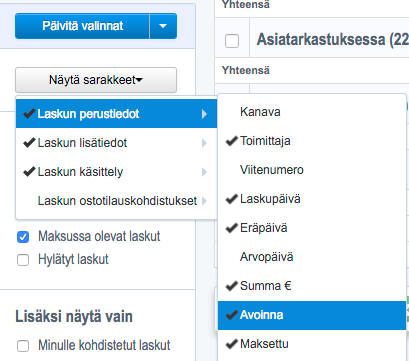Select Laskun käsittely menu item
The image size is (409, 361).
tap(116, 172)
